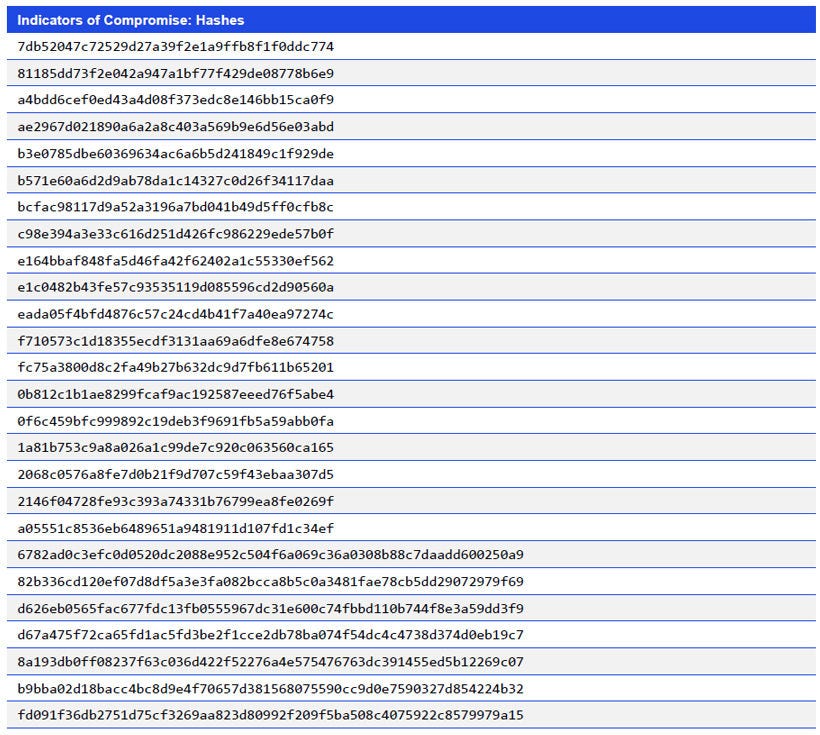Select the hash starting with a4bdd6cef

[175, 100]
